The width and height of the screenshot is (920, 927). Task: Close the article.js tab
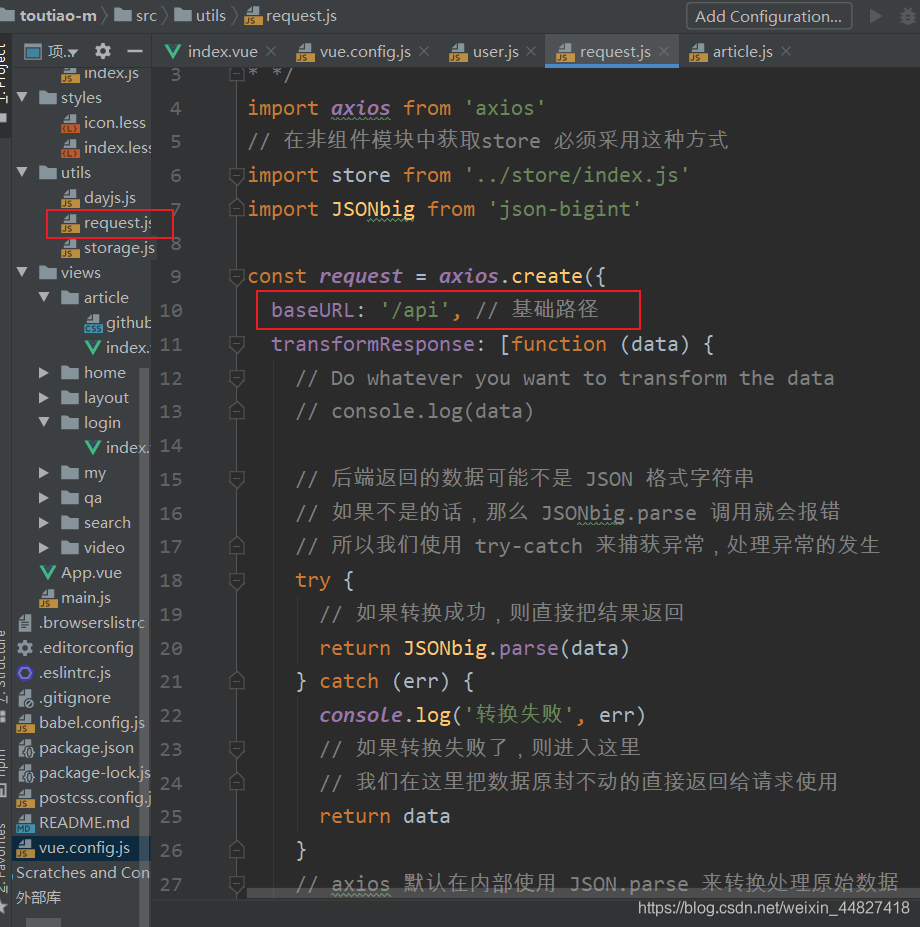pos(786,51)
